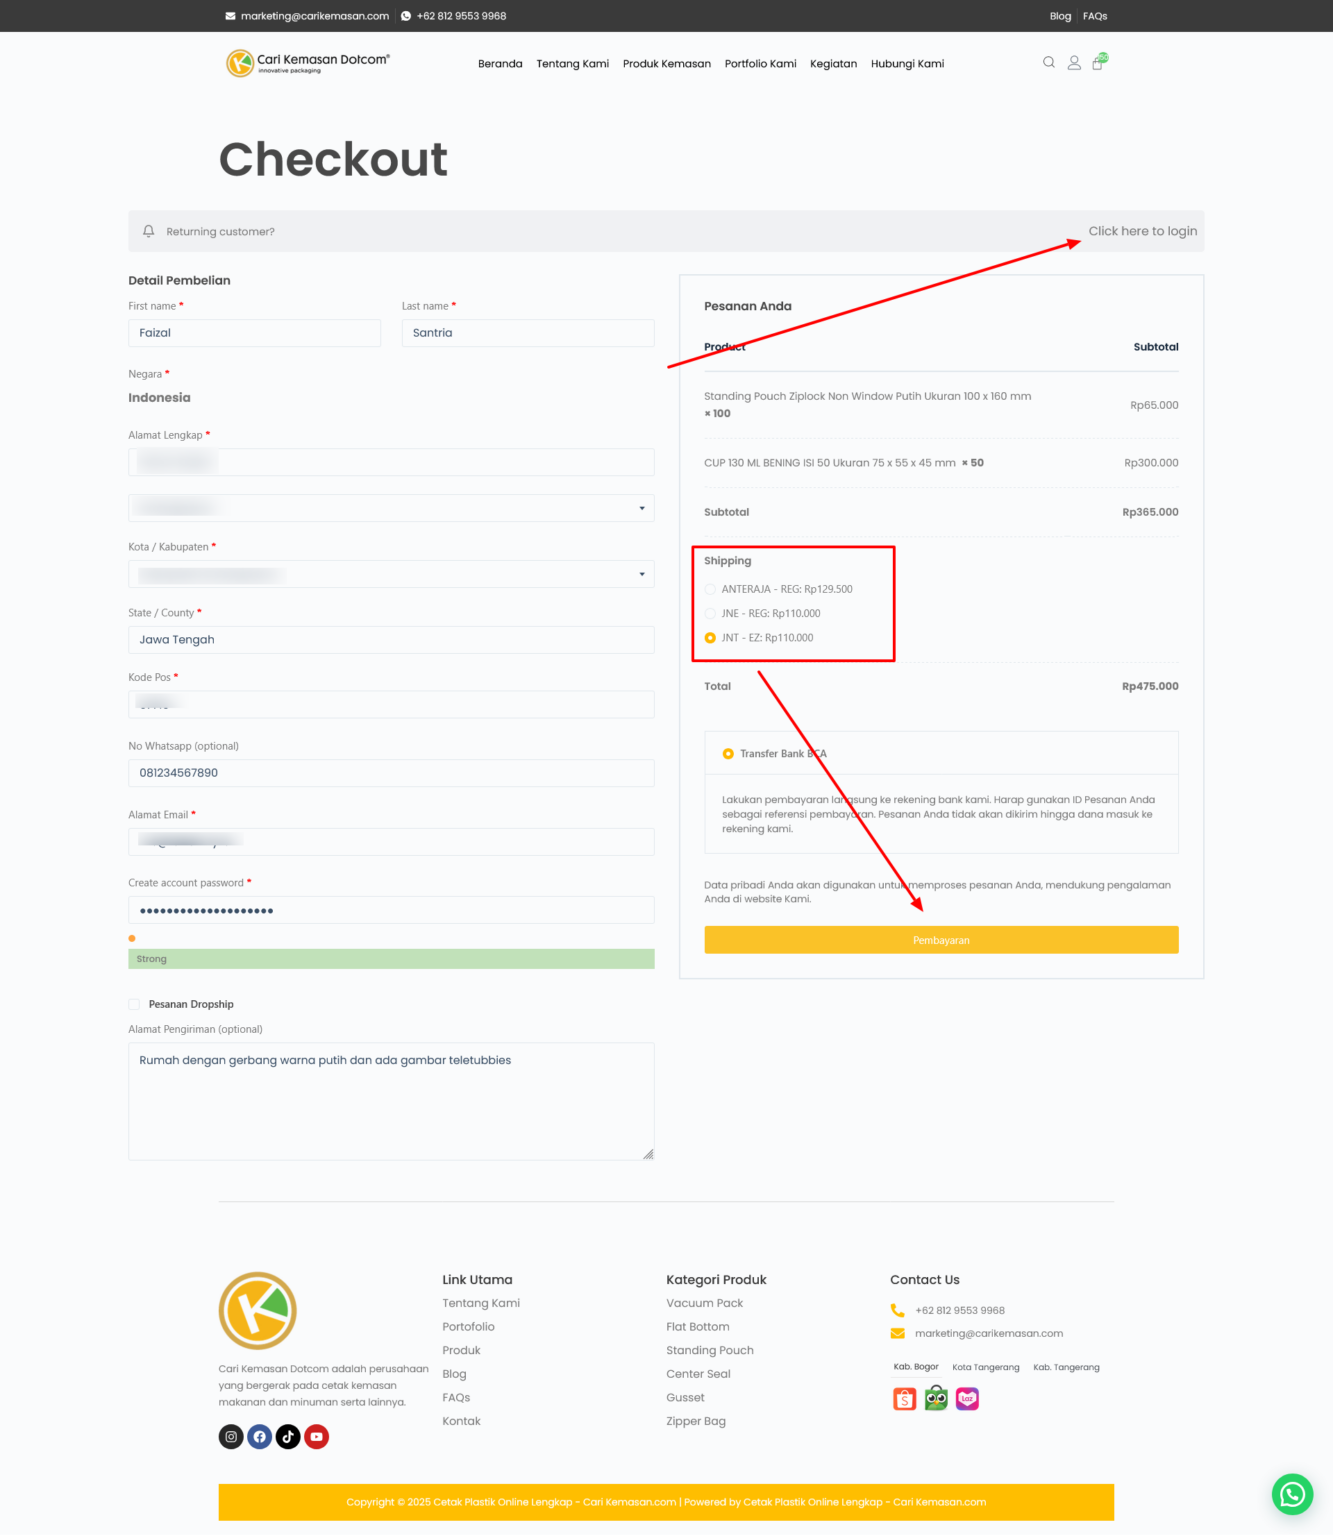Expand the Kota / Kabupaten dropdown

coord(391,574)
